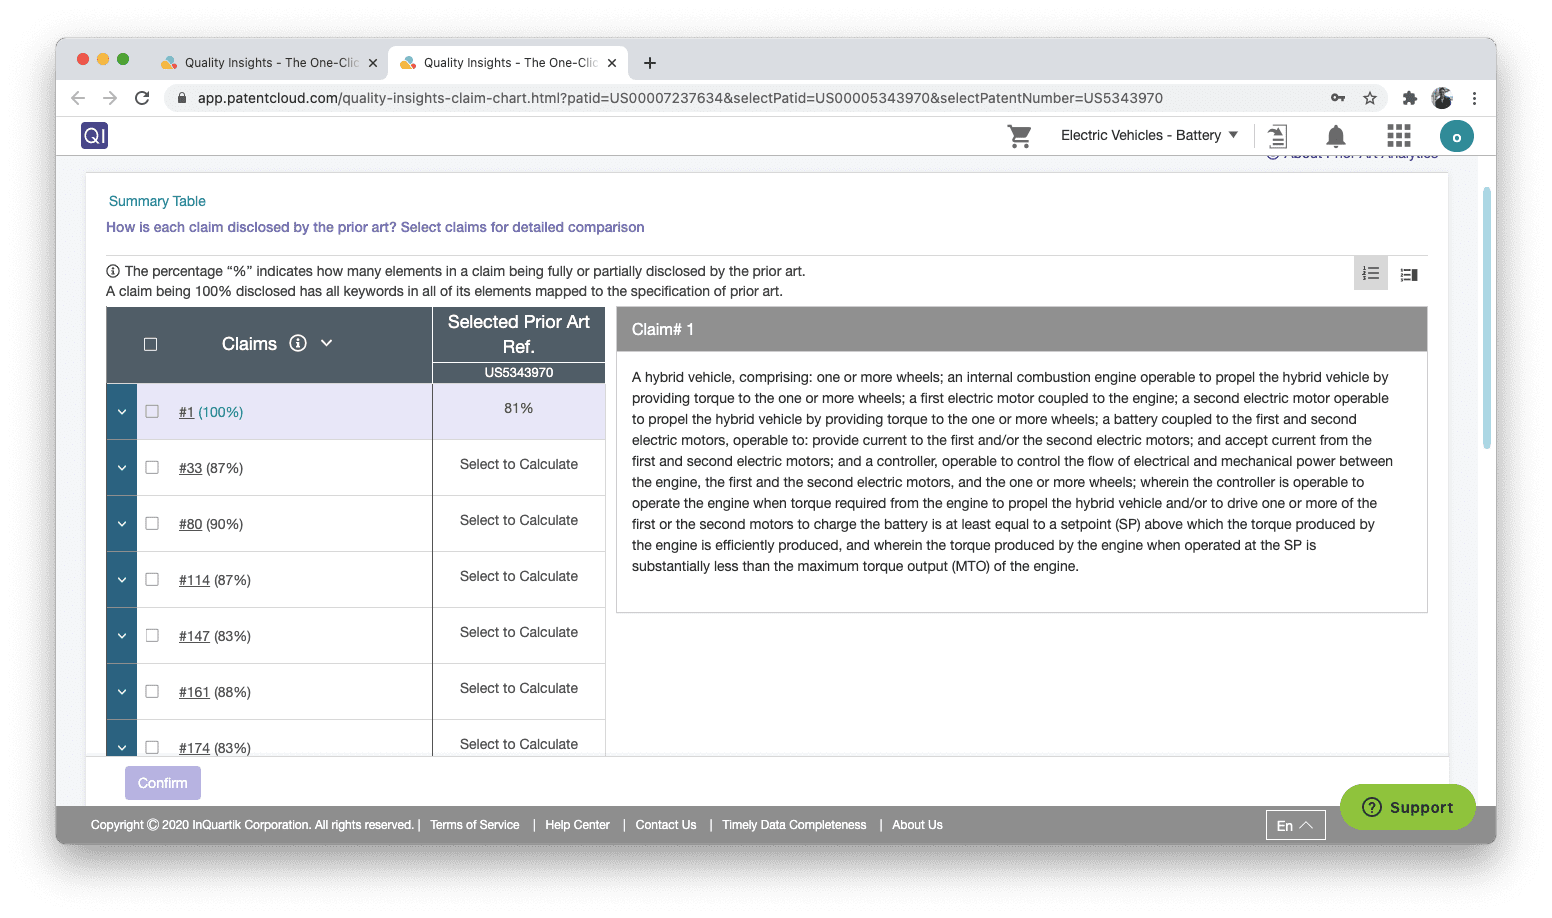Expand the claim #161 row chevron
This screenshot has height=918, width=1552.
[122, 692]
